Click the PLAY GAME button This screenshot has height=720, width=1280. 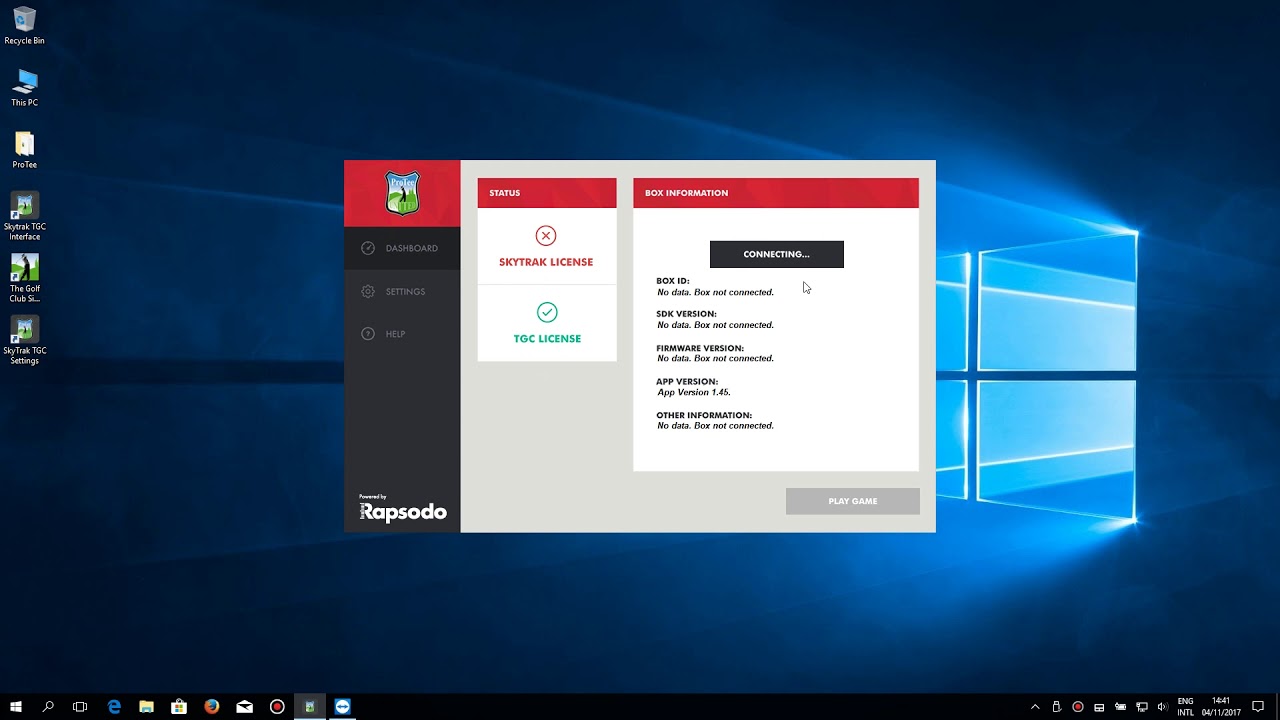coord(853,501)
